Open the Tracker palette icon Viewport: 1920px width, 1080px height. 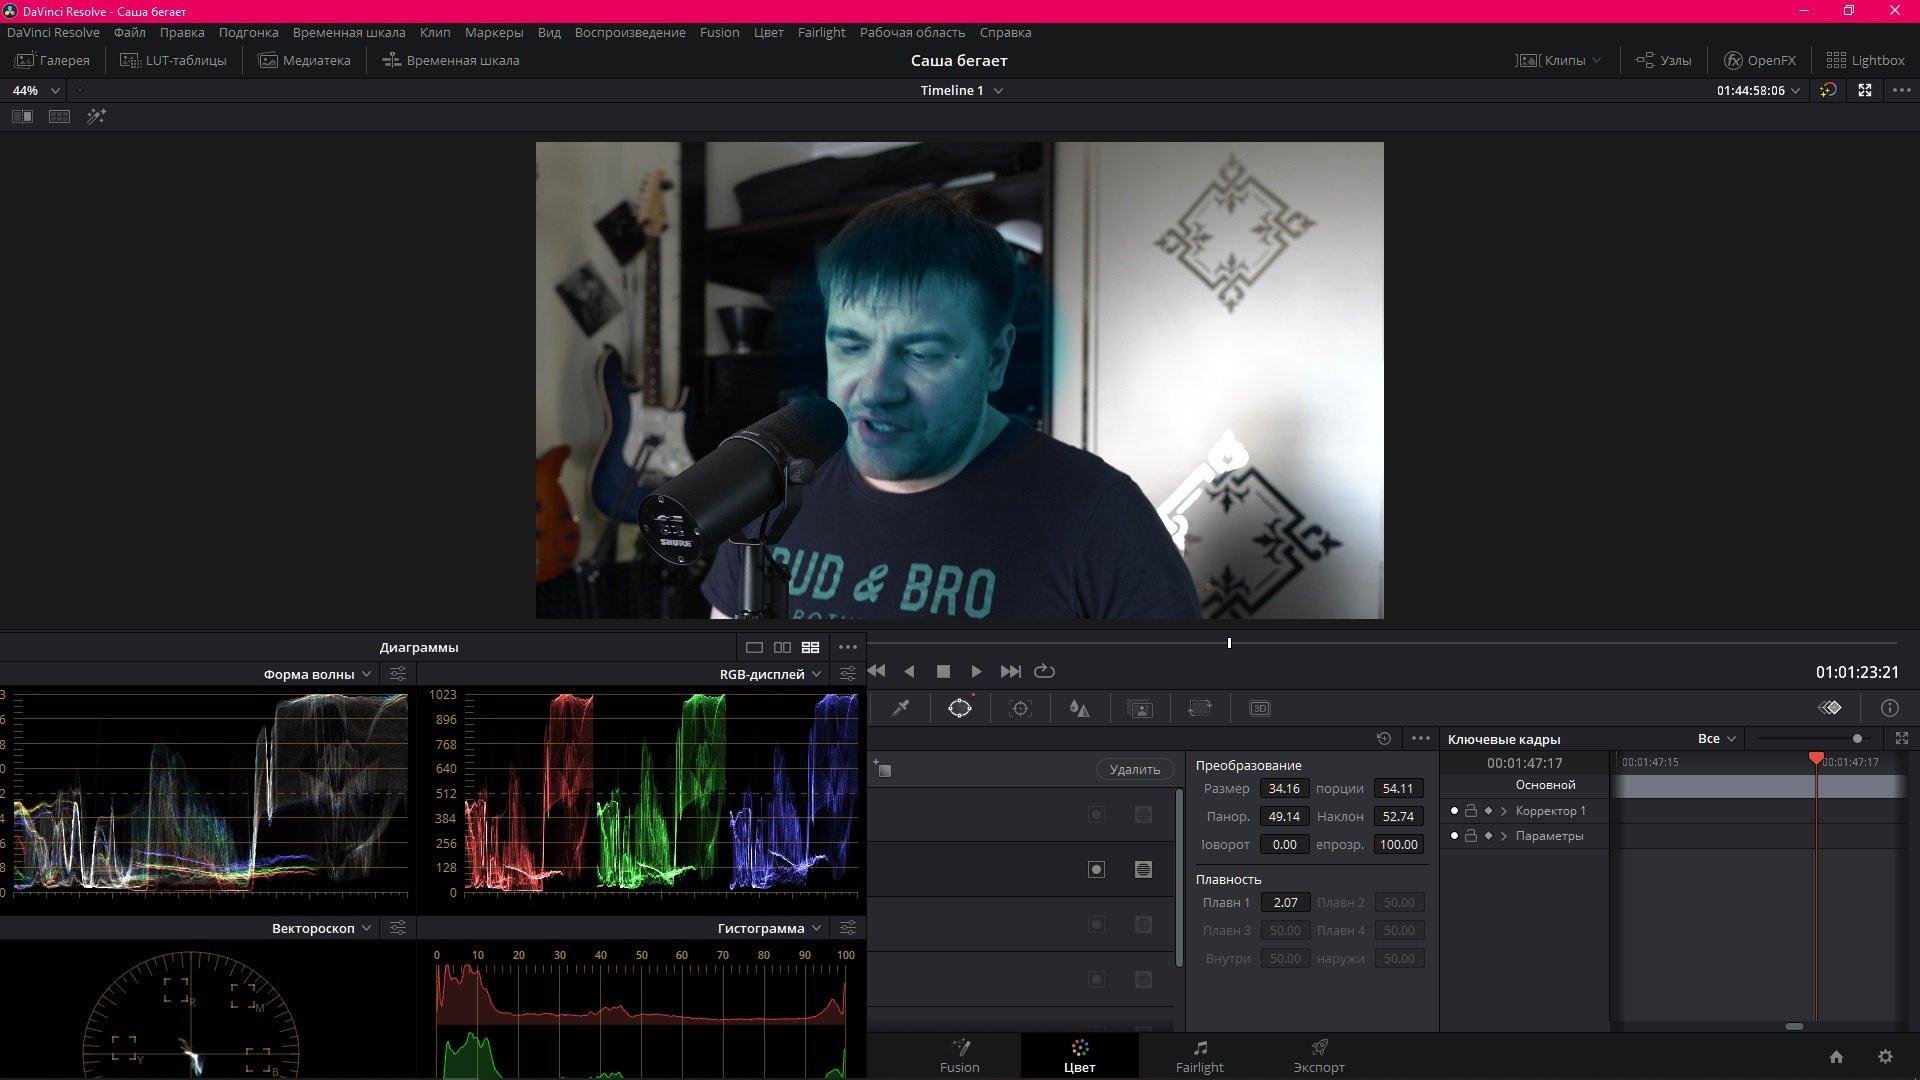click(1020, 708)
